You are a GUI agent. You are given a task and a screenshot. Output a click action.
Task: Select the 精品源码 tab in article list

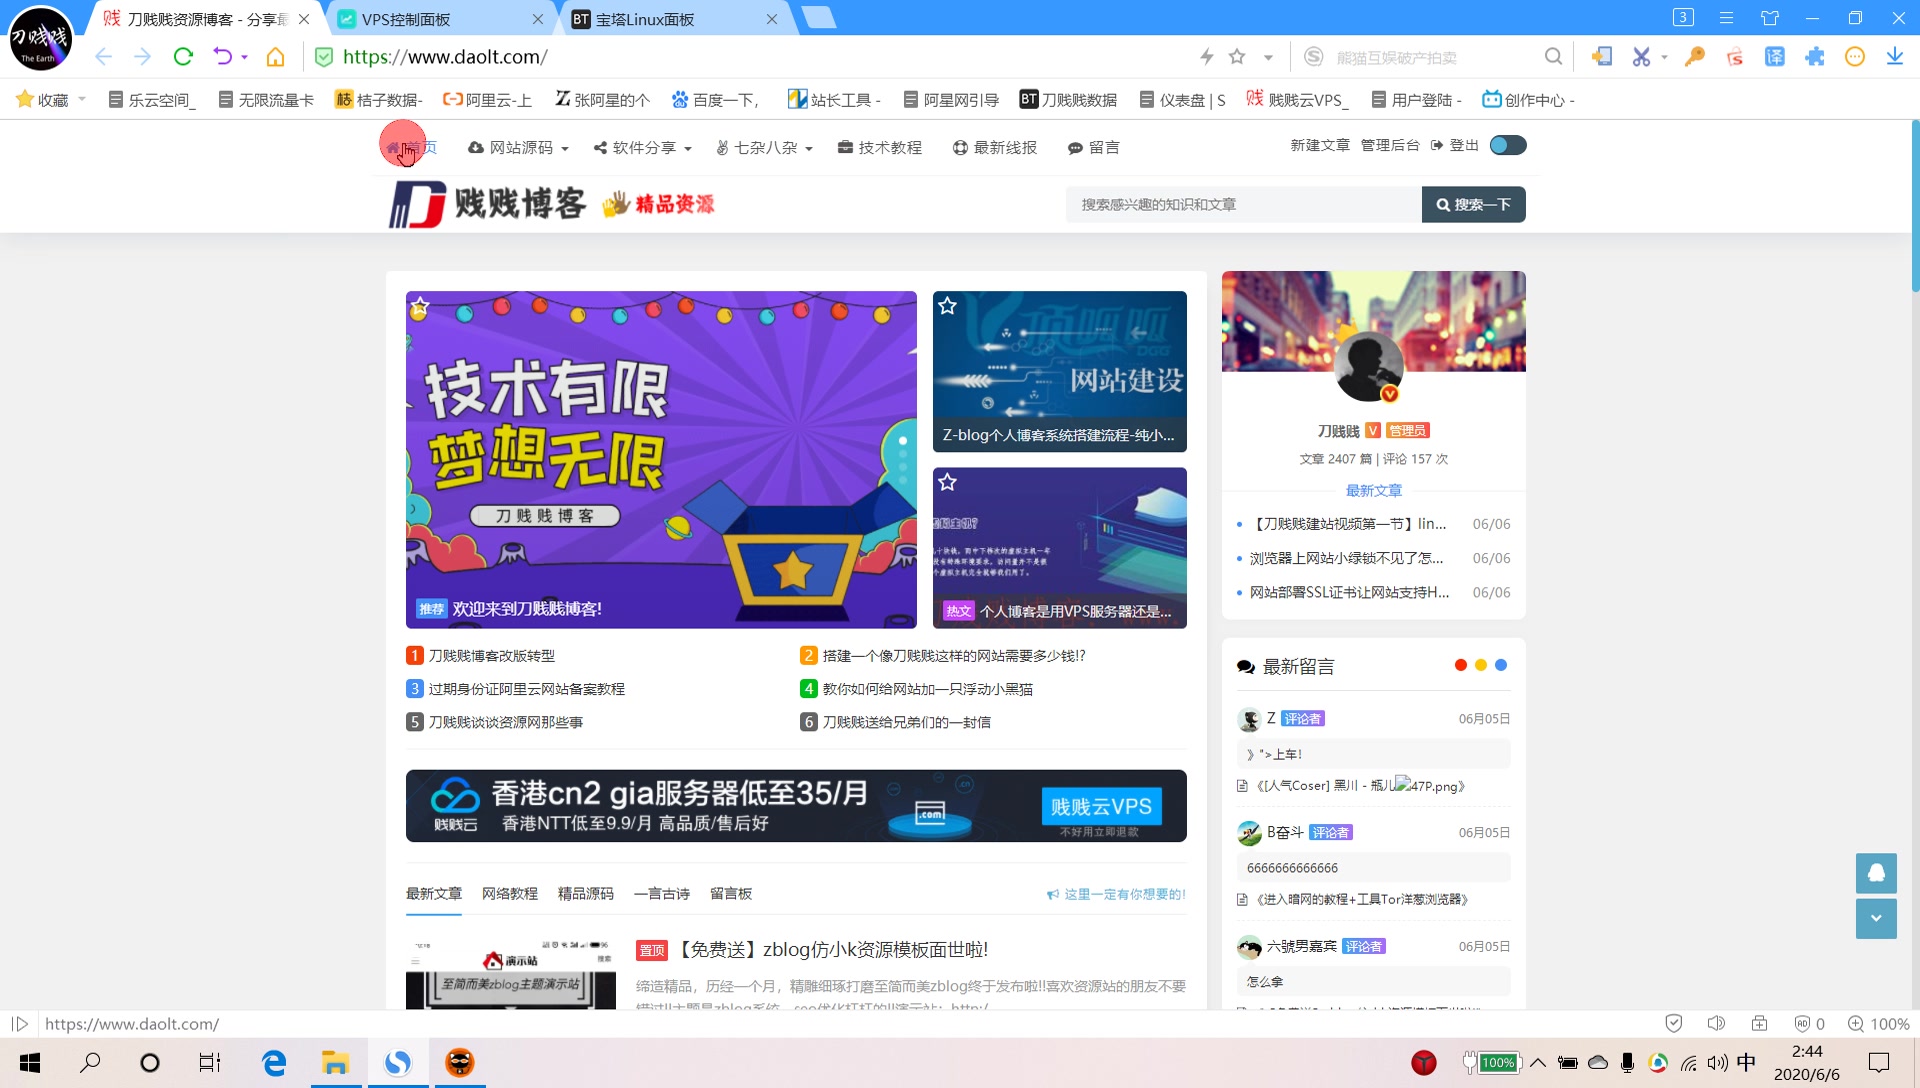point(585,894)
